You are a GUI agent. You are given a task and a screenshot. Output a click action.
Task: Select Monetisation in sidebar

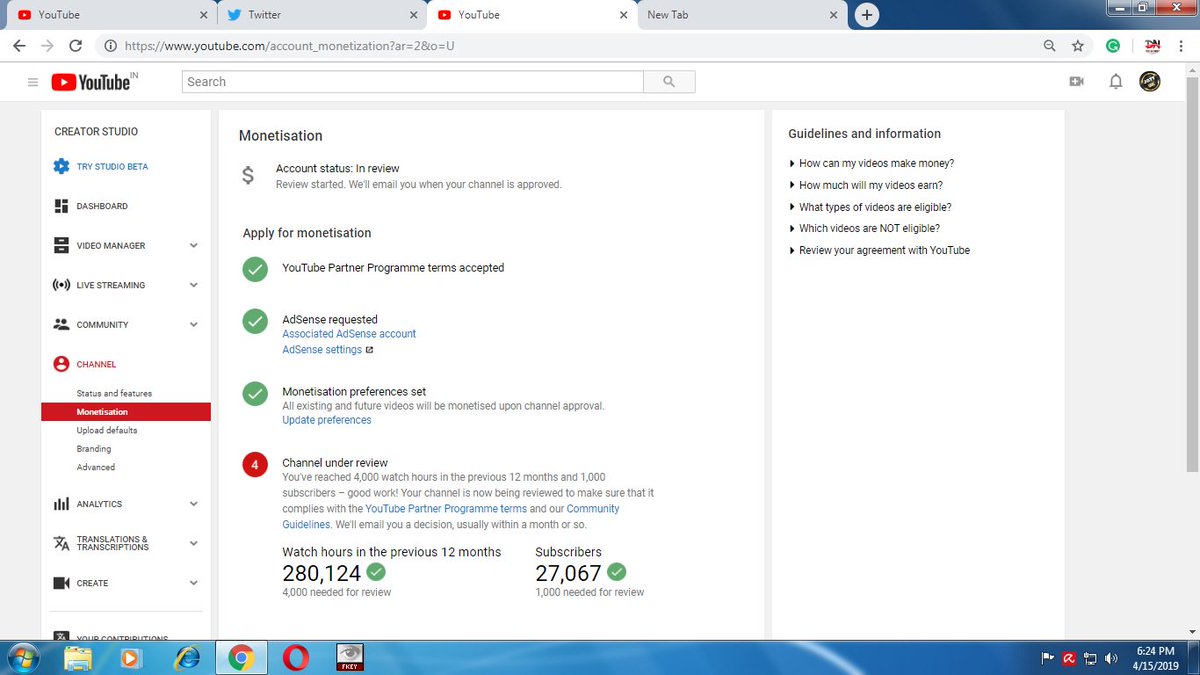click(x=126, y=412)
